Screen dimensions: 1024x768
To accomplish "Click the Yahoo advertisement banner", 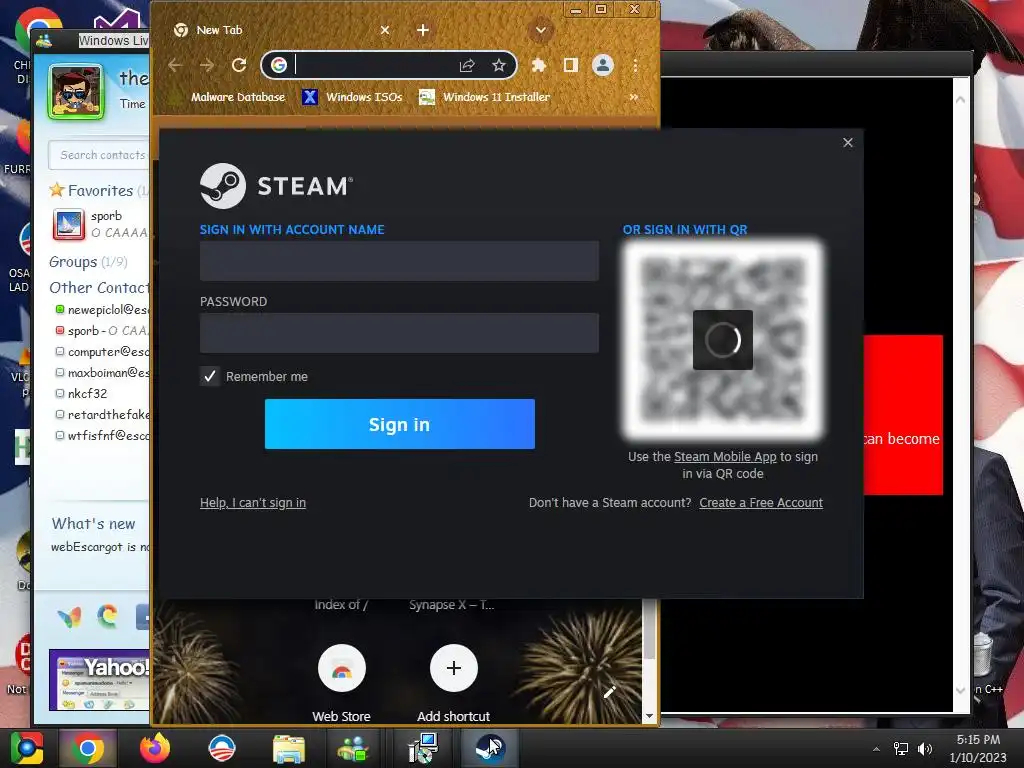I will point(99,679).
